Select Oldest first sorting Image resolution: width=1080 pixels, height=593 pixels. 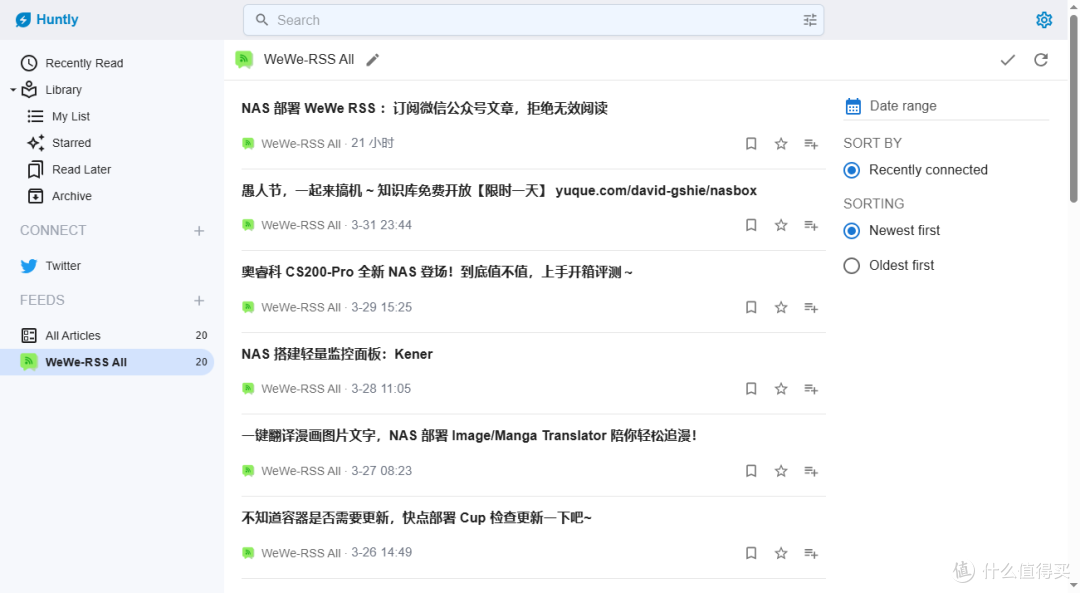tap(852, 265)
